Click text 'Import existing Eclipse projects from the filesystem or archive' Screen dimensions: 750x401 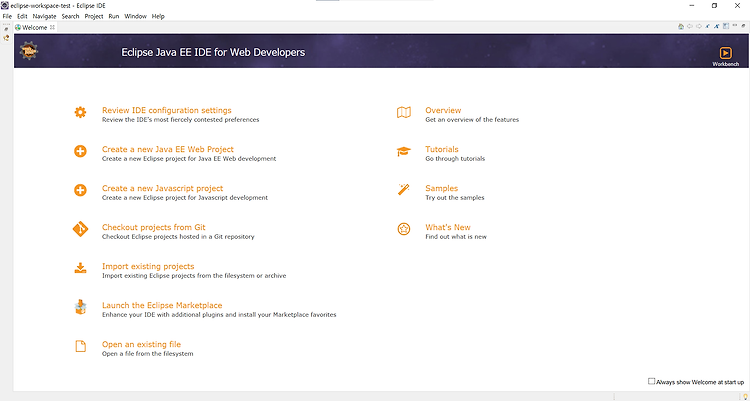click(194, 276)
